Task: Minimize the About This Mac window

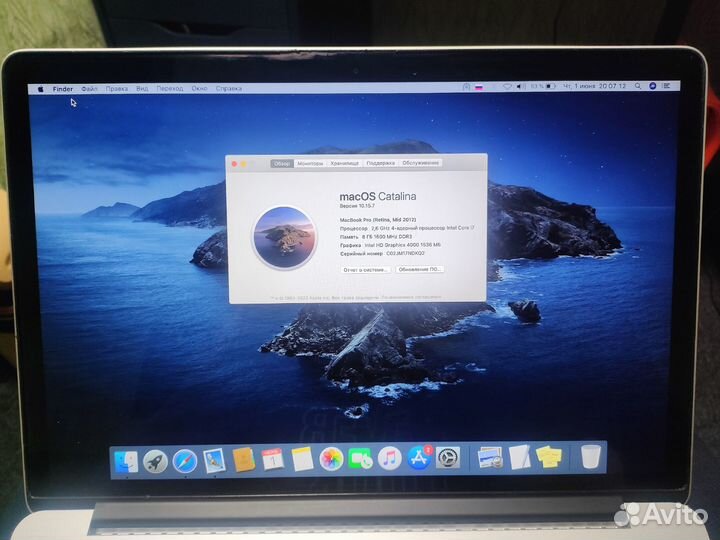Action: coord(243,164)
